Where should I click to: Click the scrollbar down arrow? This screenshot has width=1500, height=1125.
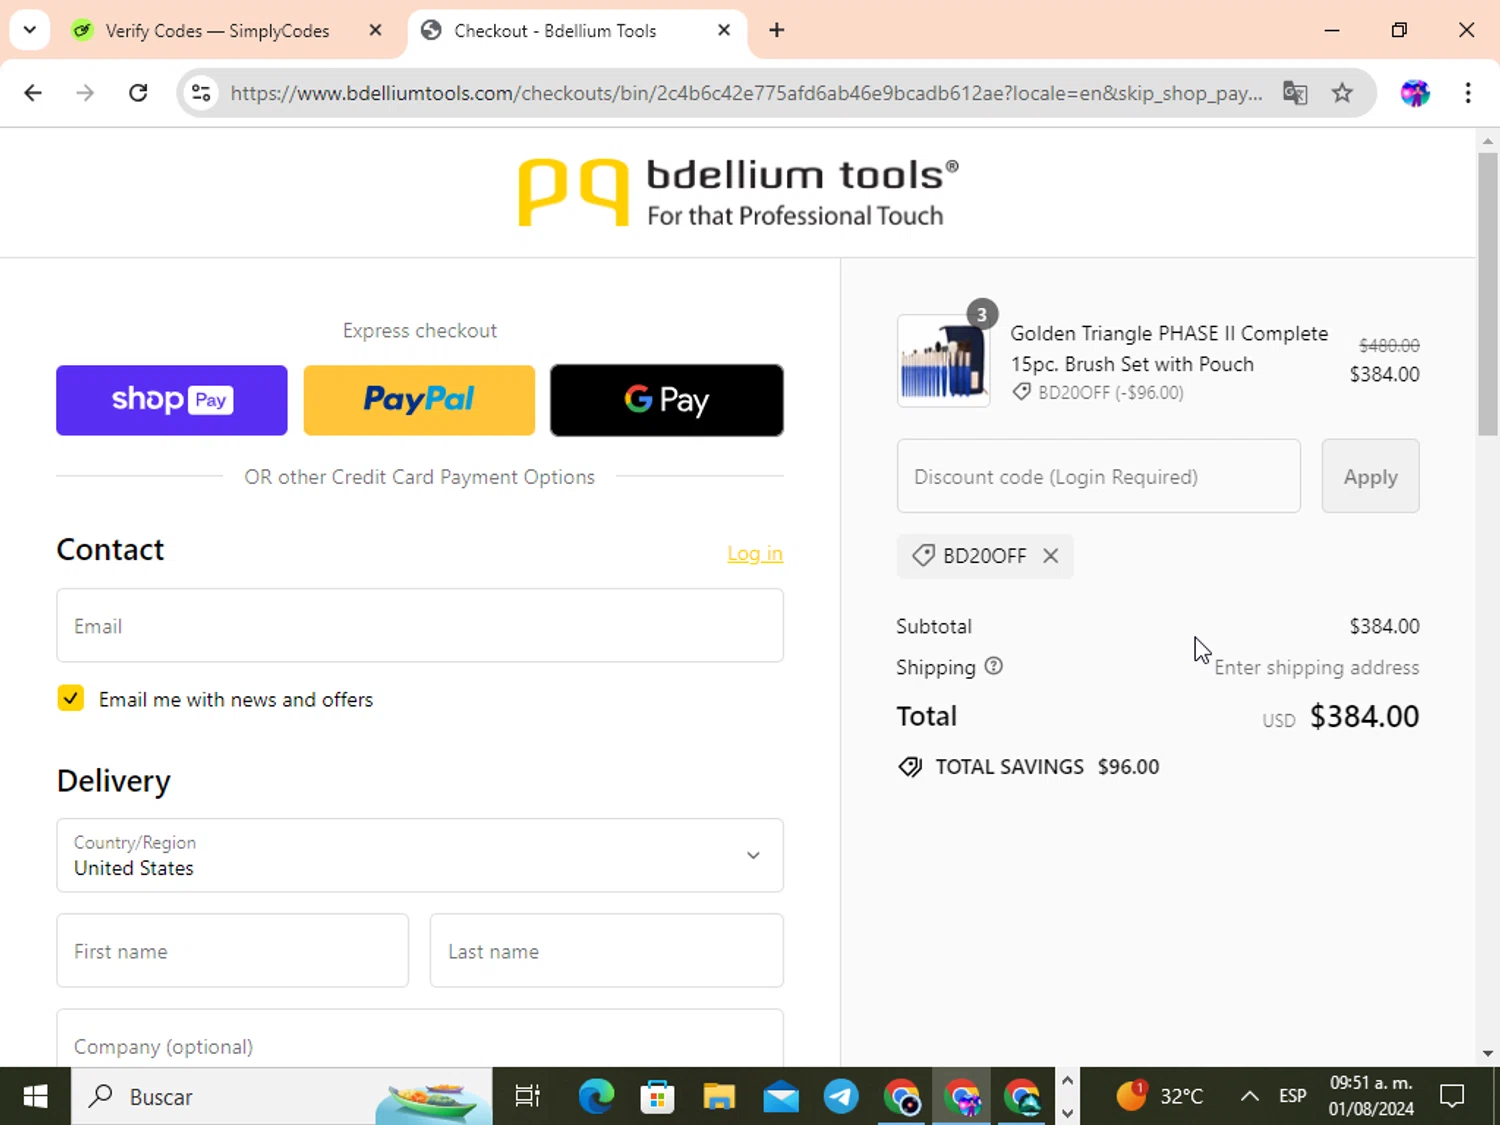(x=1488, y=1053)
